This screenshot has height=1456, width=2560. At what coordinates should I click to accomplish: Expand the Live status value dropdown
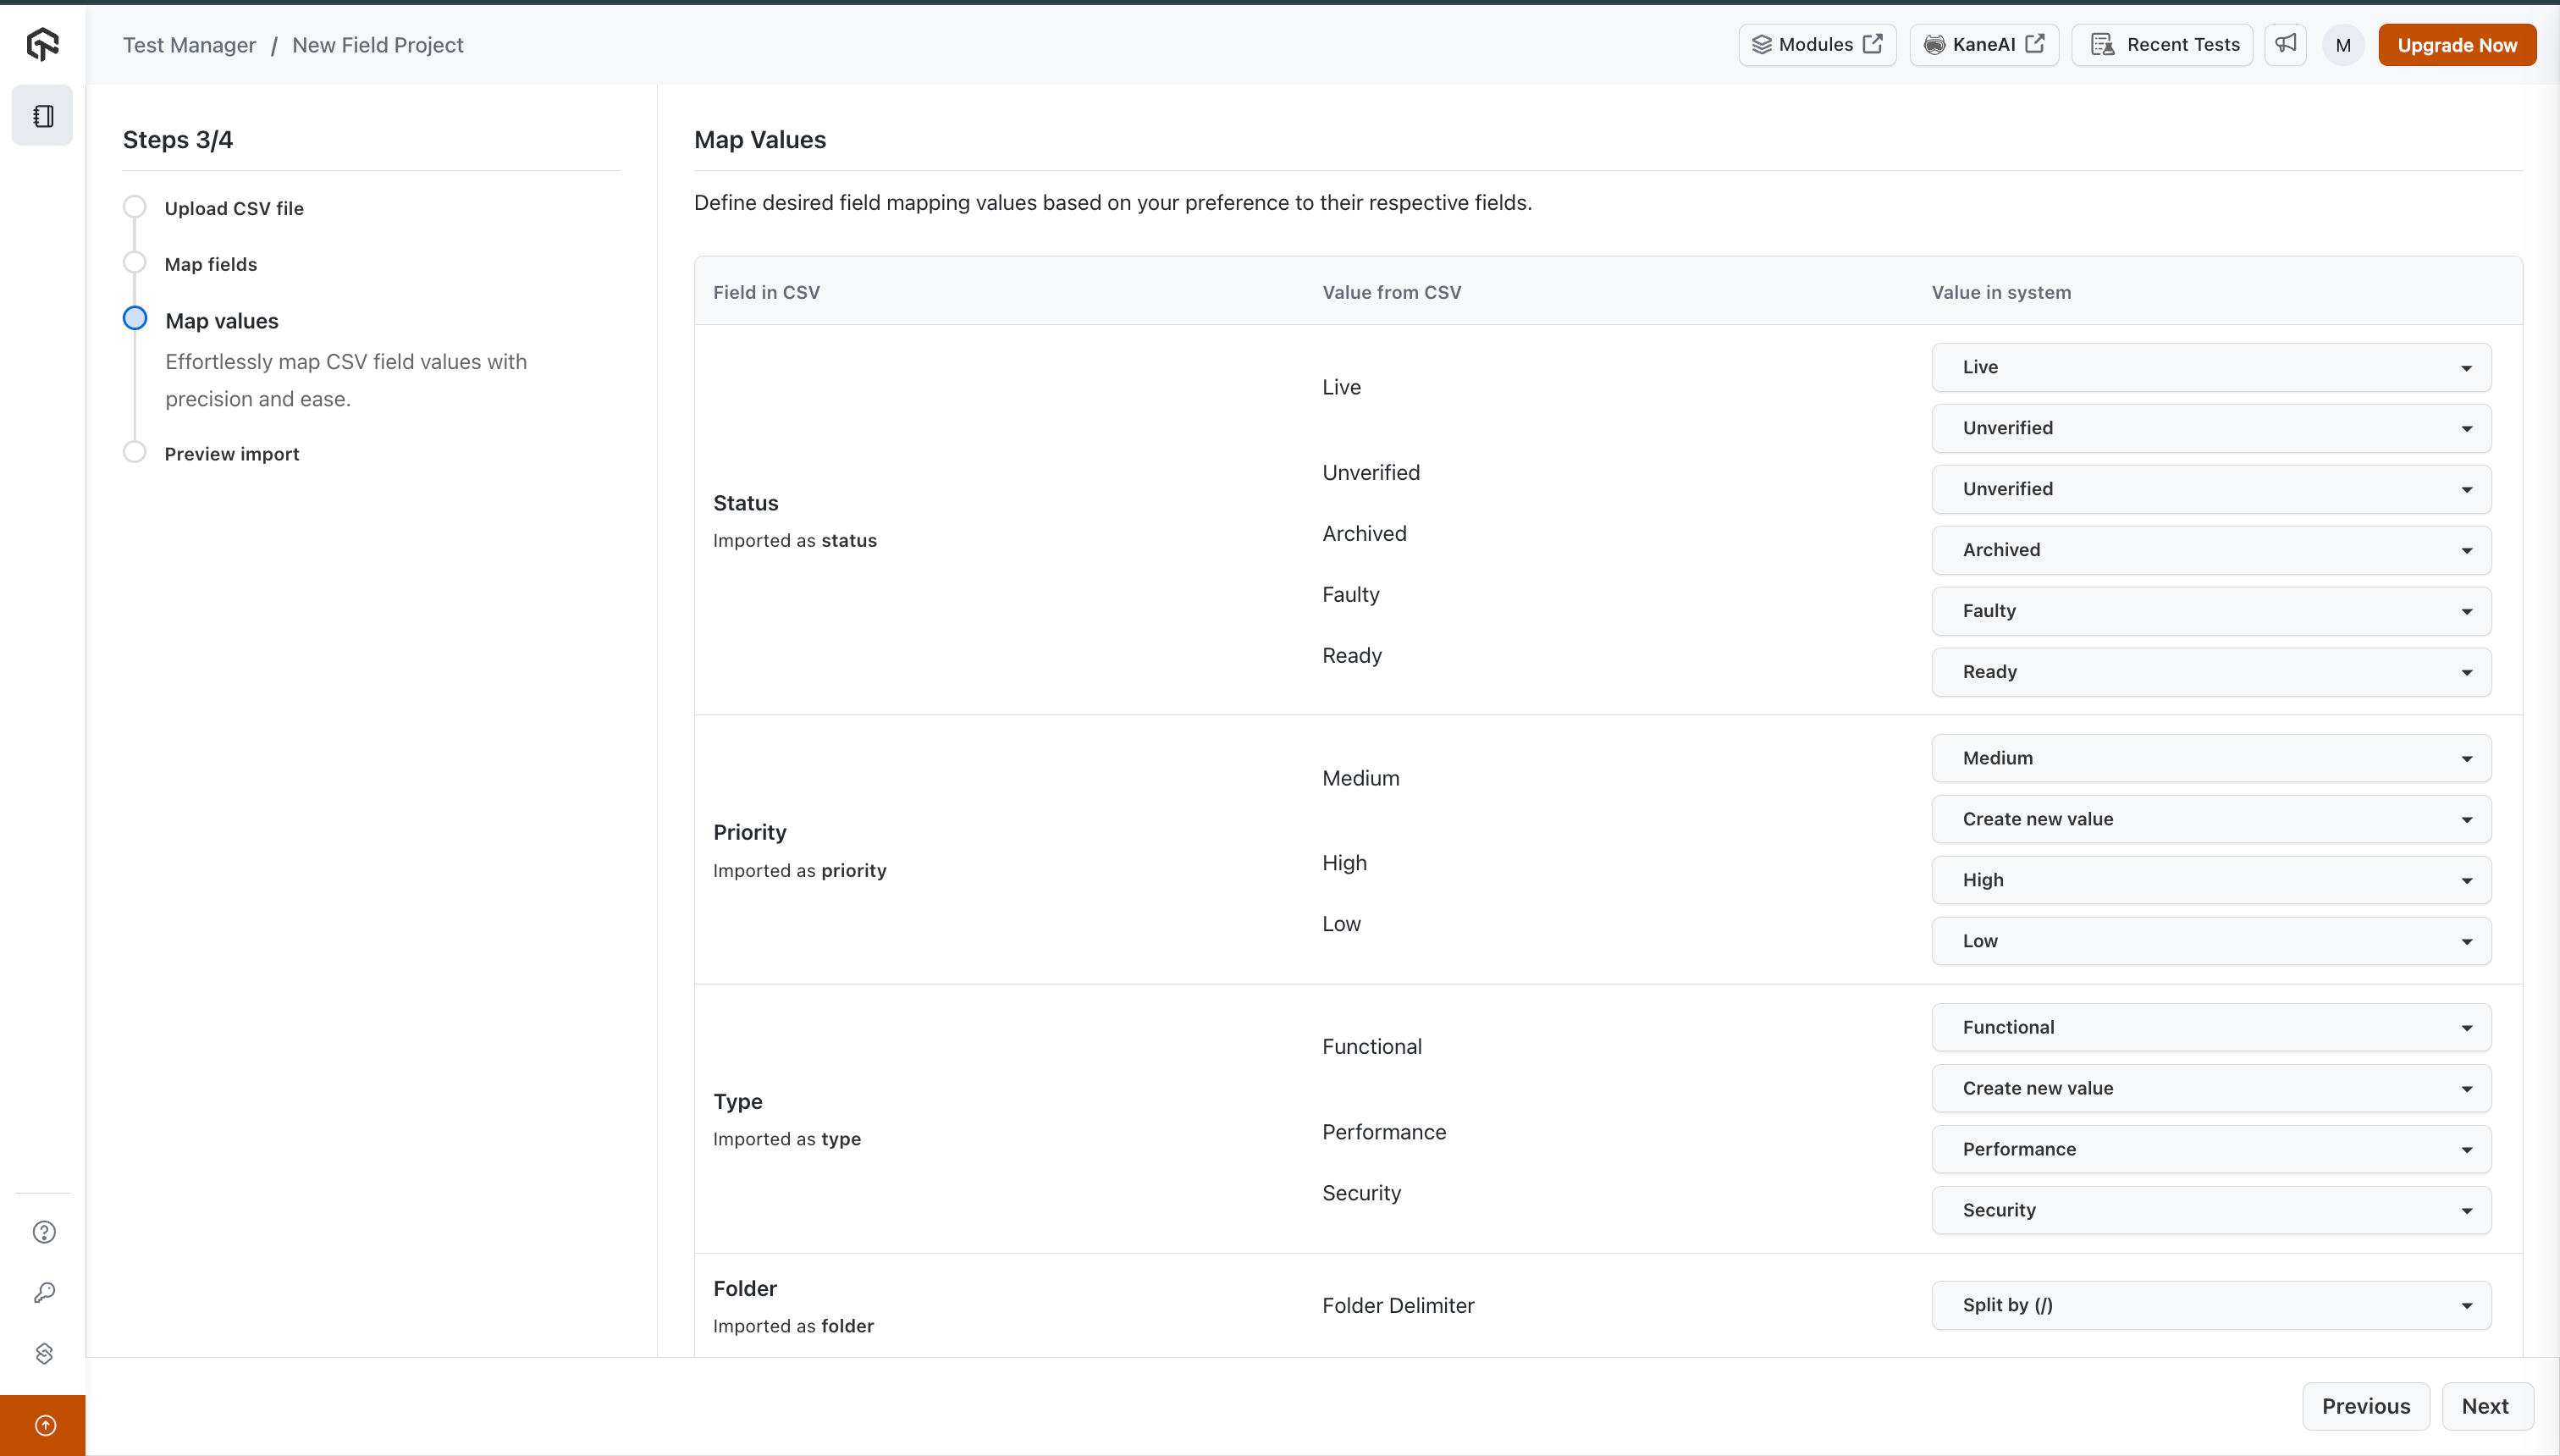click(2211, 367)
